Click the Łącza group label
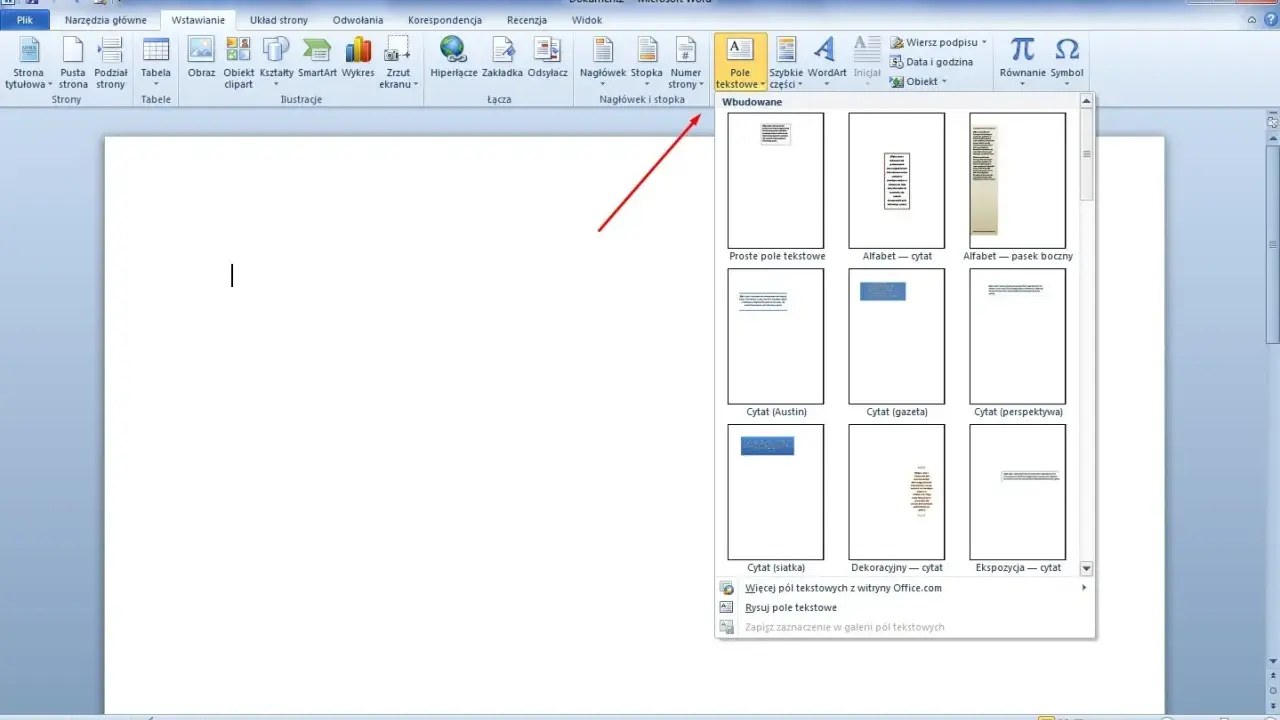 coord(499,100)
